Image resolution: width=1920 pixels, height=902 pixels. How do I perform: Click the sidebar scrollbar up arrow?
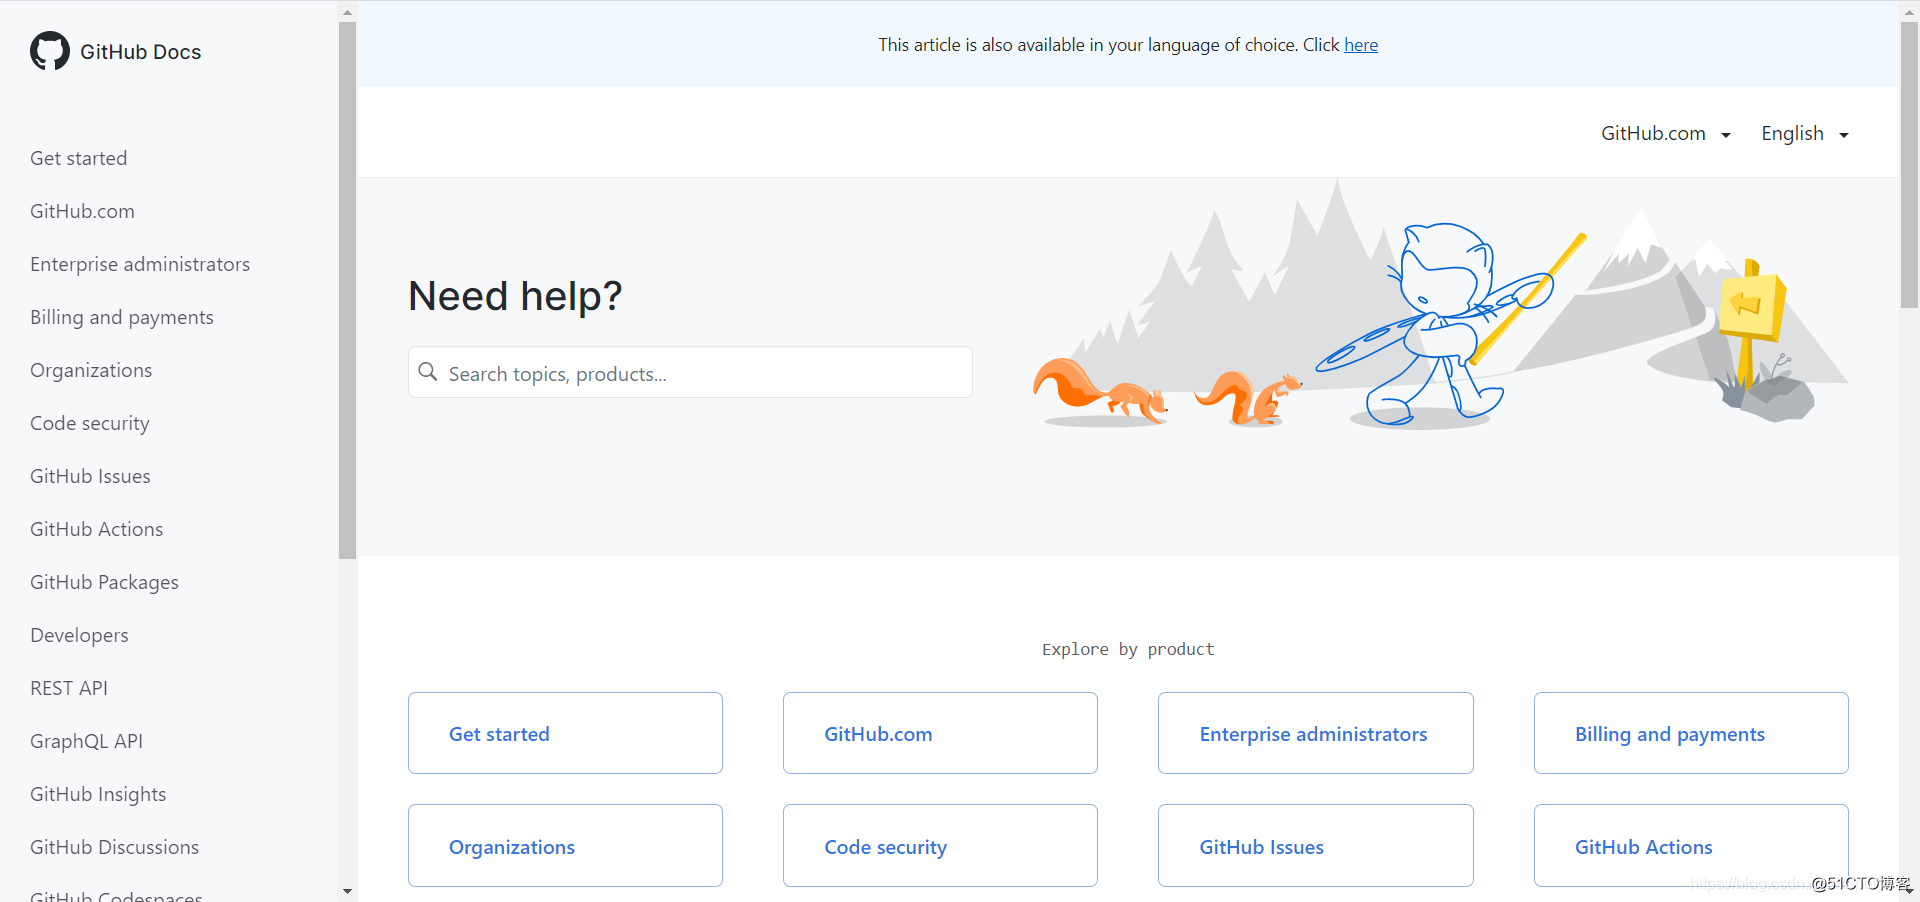[347, 12]
